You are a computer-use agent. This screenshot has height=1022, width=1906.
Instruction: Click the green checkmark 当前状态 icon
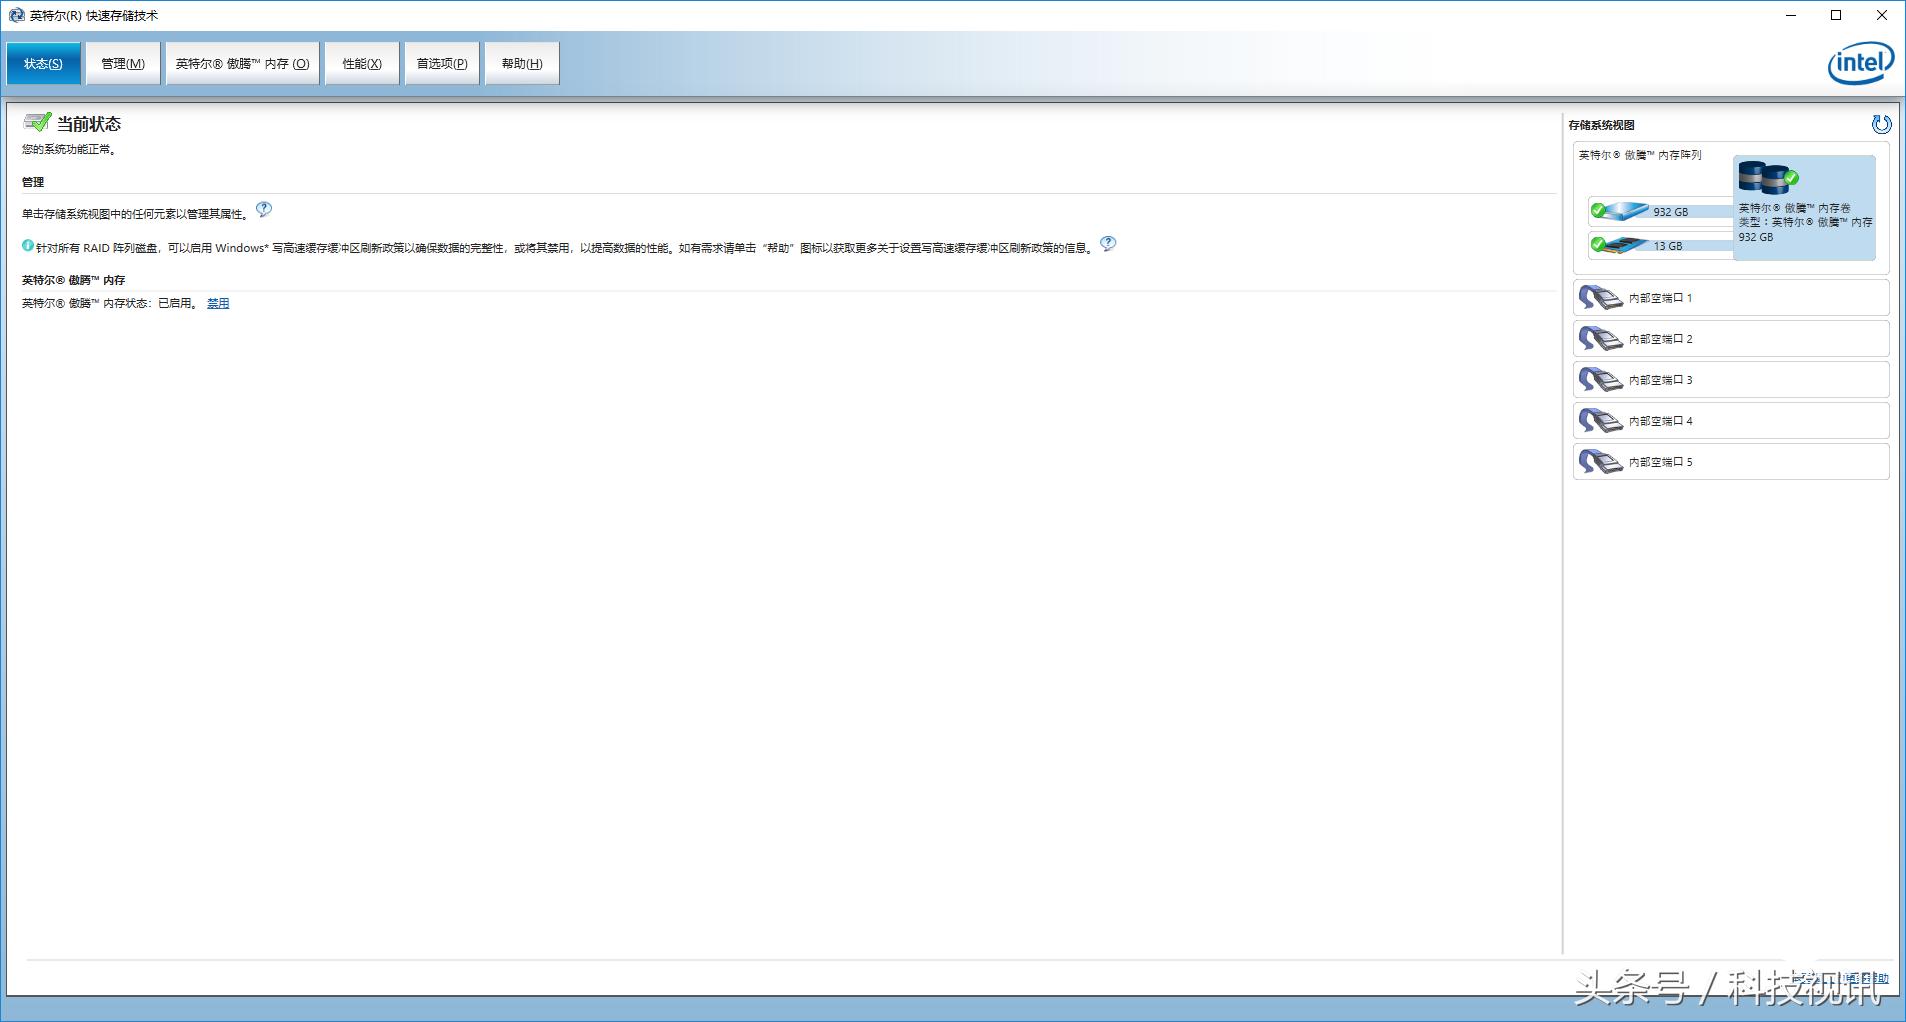(37, 122)
